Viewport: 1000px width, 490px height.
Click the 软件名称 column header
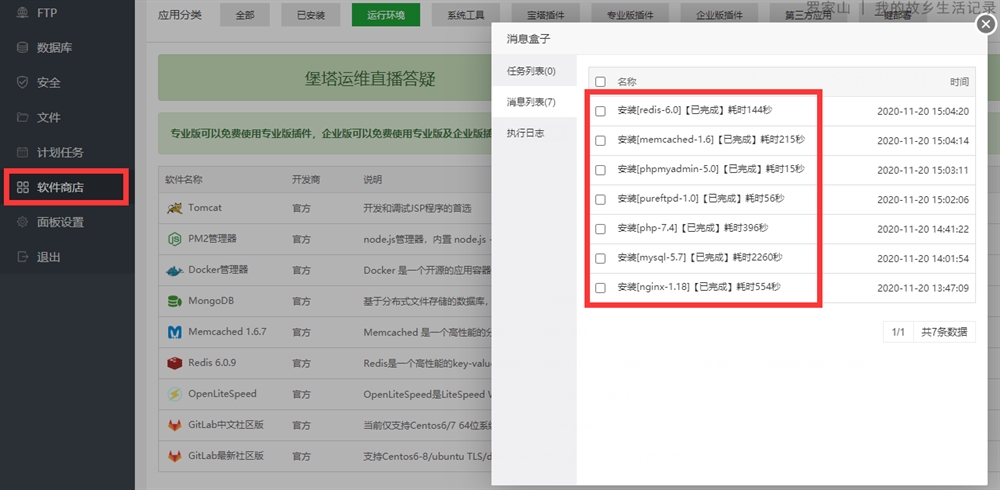coord(184,179)
